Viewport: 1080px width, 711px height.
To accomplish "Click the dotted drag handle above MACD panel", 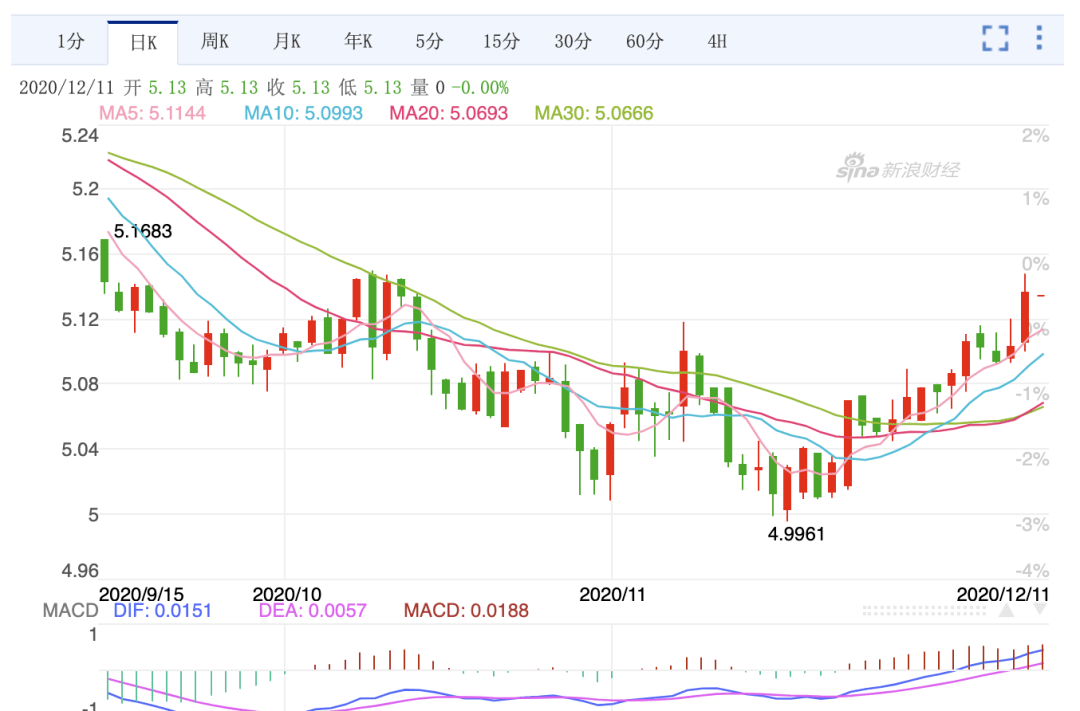I will click(x=924, y=610).
